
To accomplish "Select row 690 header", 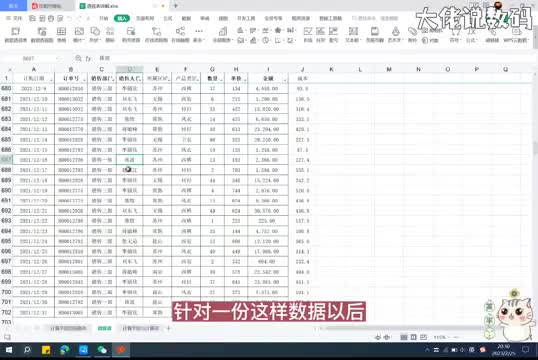I will 6,190.
